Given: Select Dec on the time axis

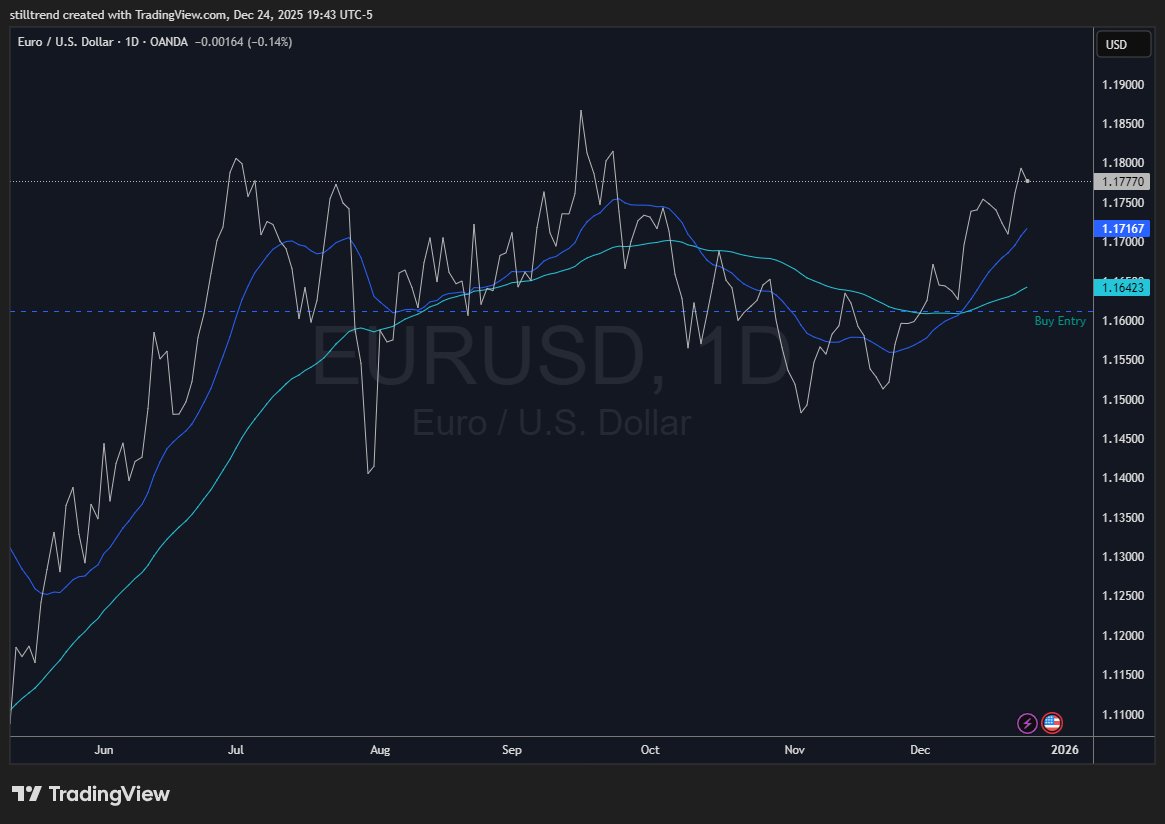Looking at the screenshot, I should click(x=919, y=749).
